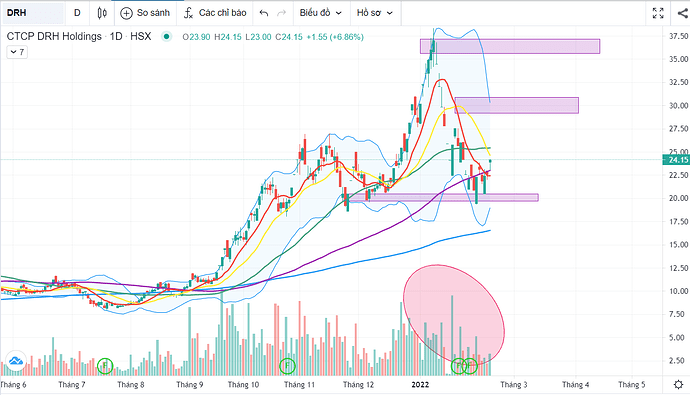Click the O23.90 open value
The height and width of the screenshot is (395, 690).
tap(196, 37)
